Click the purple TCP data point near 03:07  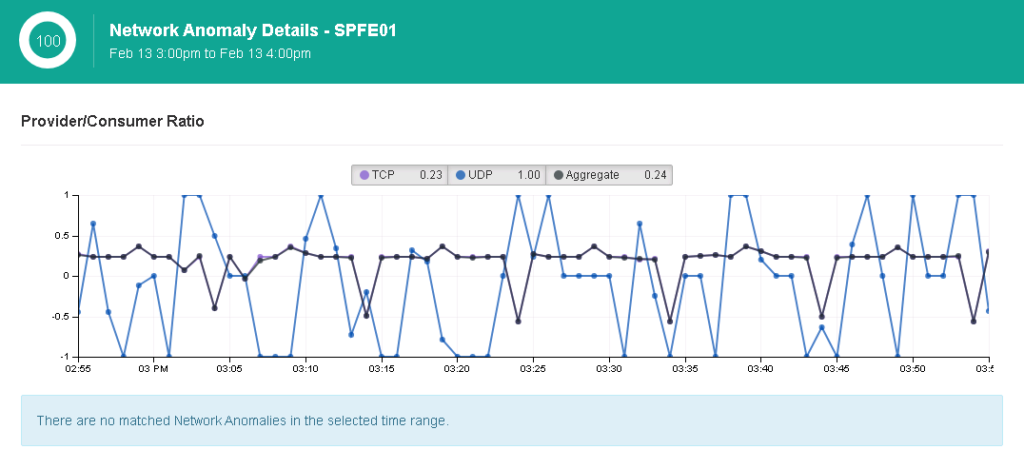coord(260,257)
